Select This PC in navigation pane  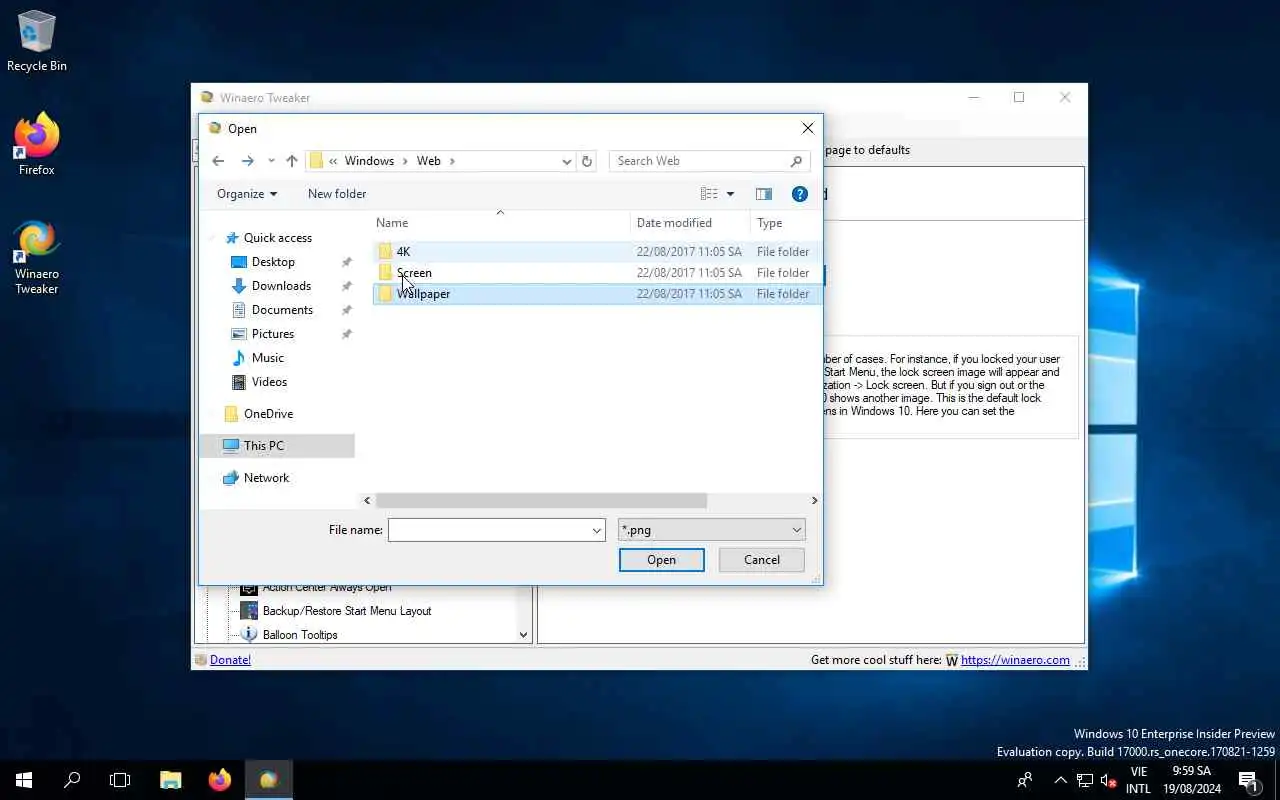tap(277, 446)
